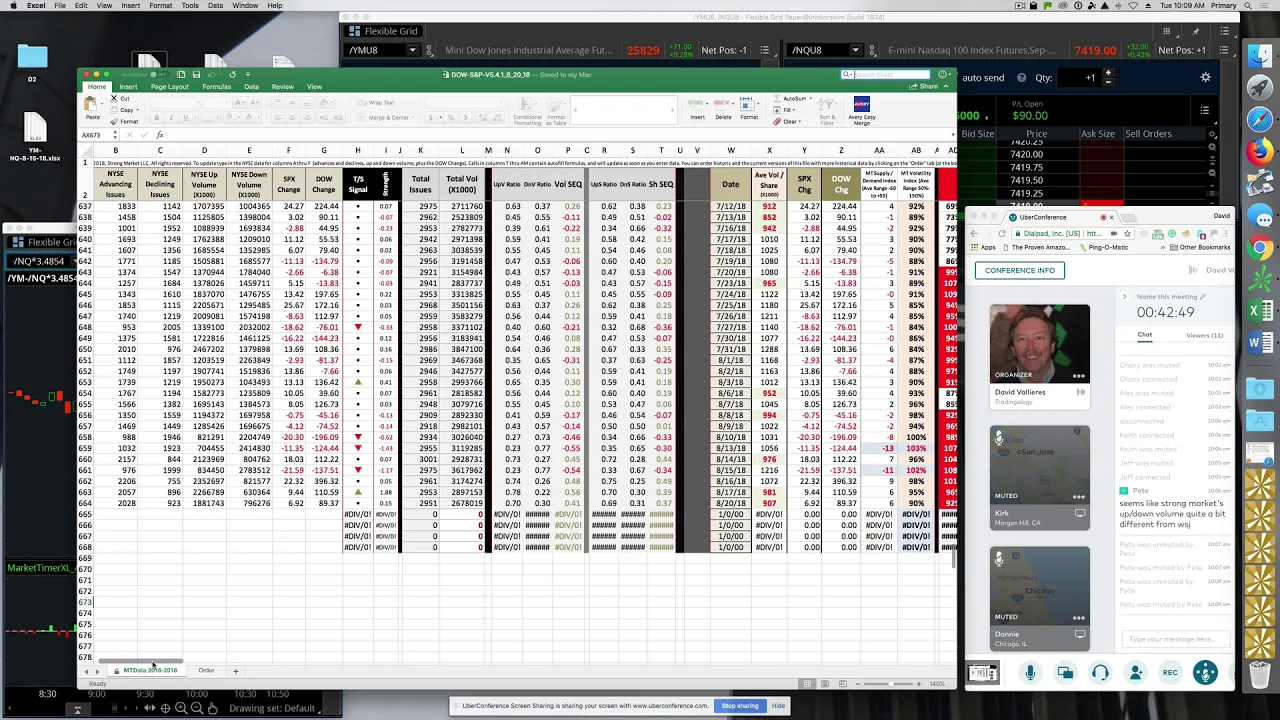Click the CONFERENCE INFO button

pyautogui.click(x=1019, y=270)
